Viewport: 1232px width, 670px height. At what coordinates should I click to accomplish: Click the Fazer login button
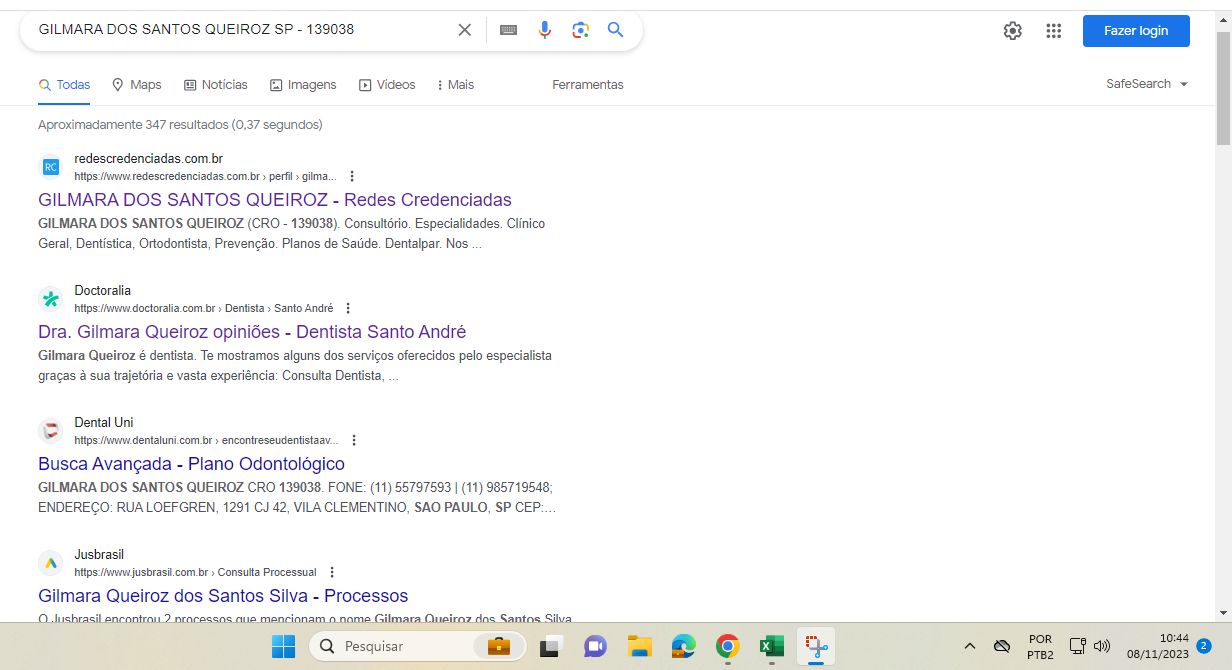point(1136,31)
